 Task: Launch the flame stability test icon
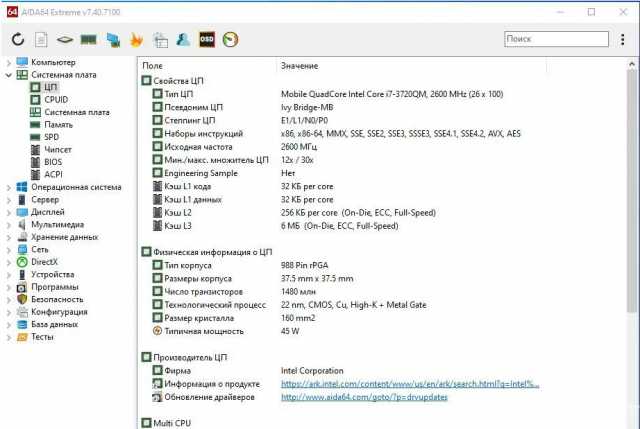point(136,40)
